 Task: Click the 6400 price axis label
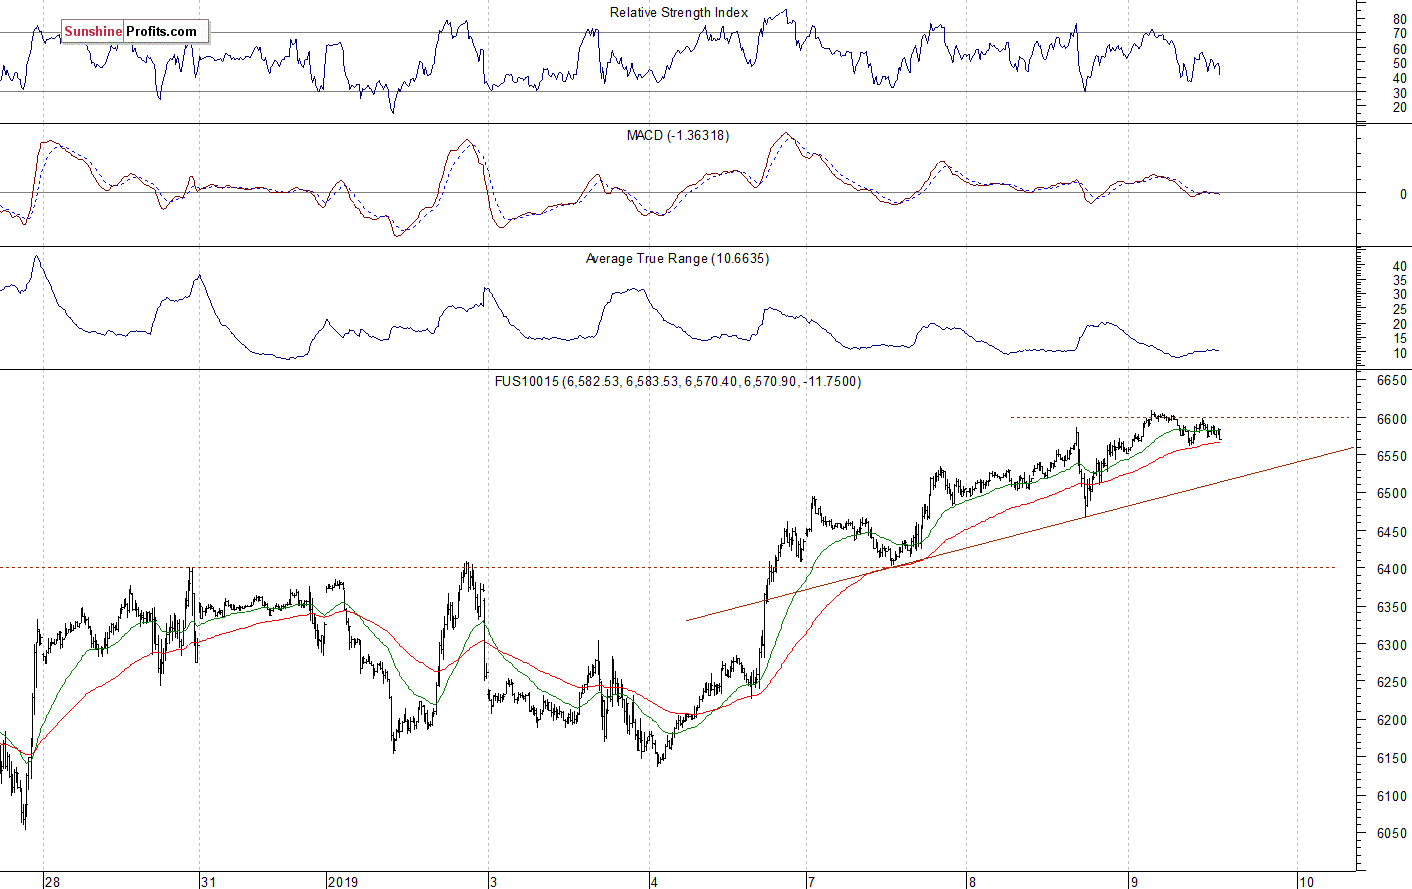click(1391, 569)
